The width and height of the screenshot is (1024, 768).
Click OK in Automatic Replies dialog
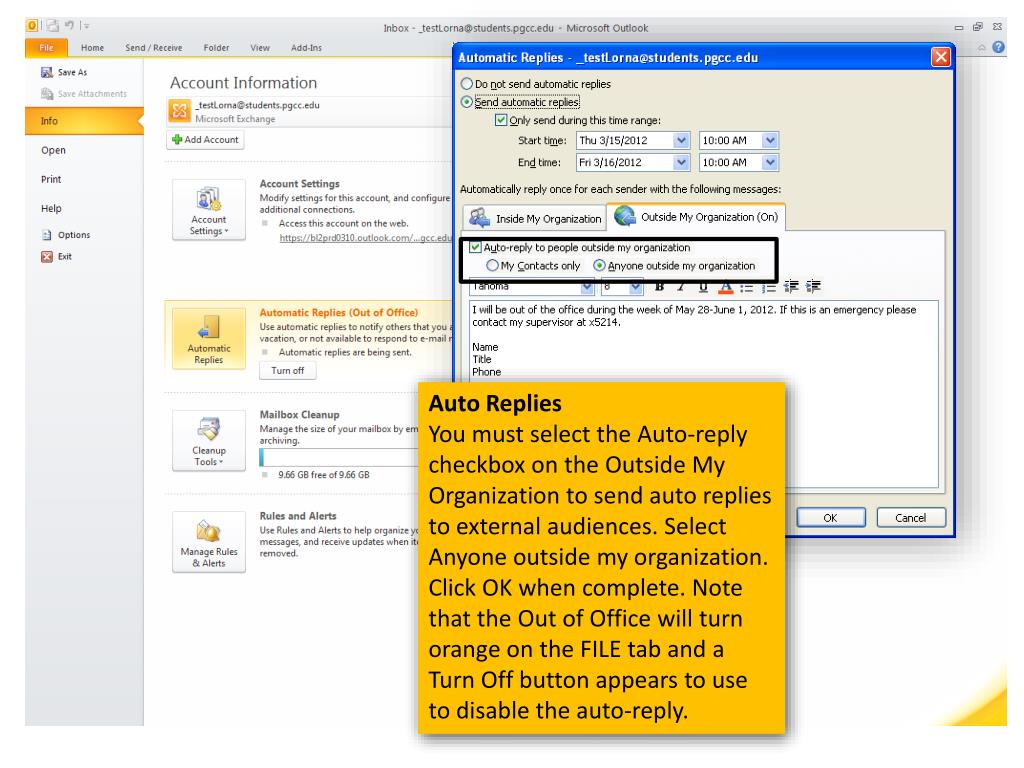(830, 518)
